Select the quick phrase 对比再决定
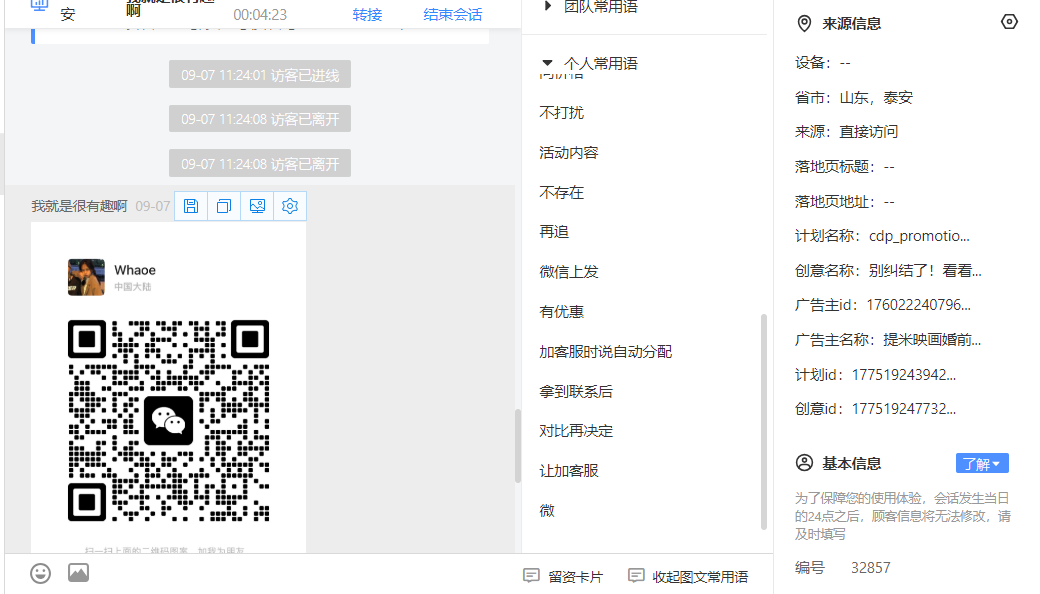This screenshot has height=594, width=1040. point(576,431)
